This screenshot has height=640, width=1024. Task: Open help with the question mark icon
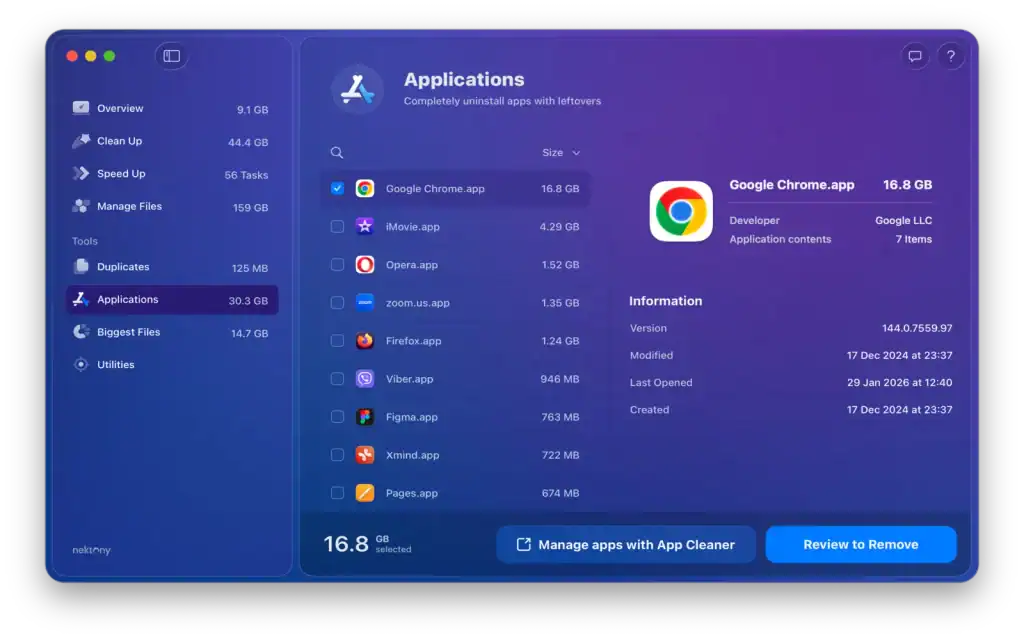click(951, 56)
